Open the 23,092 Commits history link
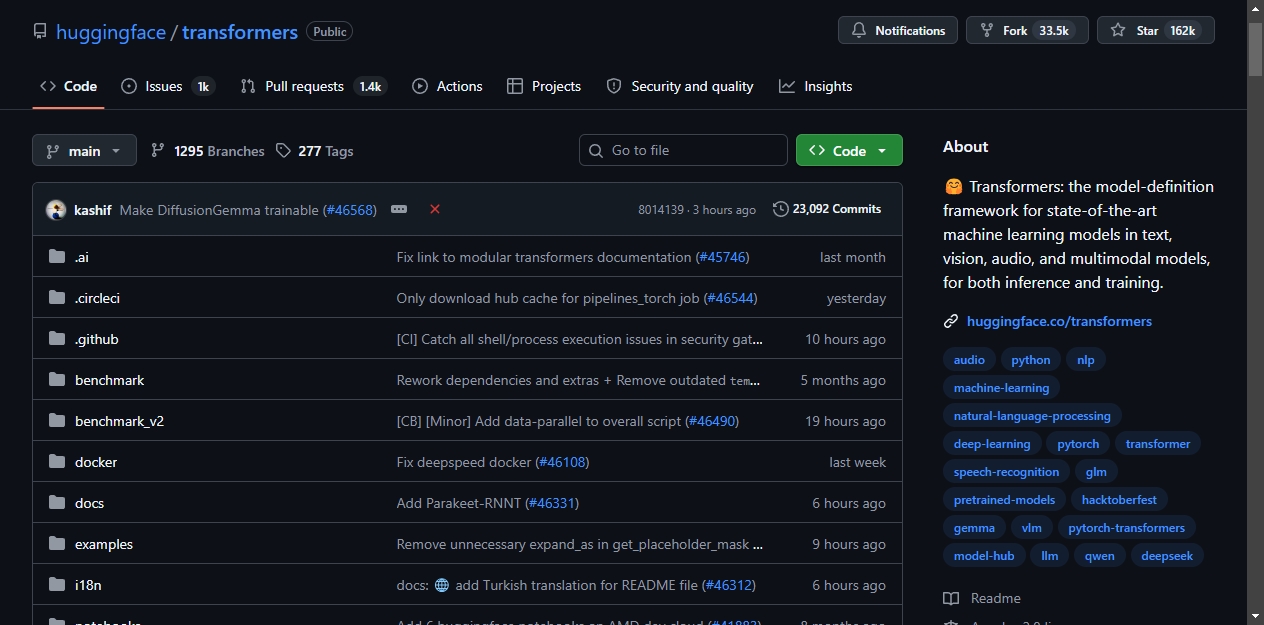Screen dimensions: 1264x625 [827, 209]
